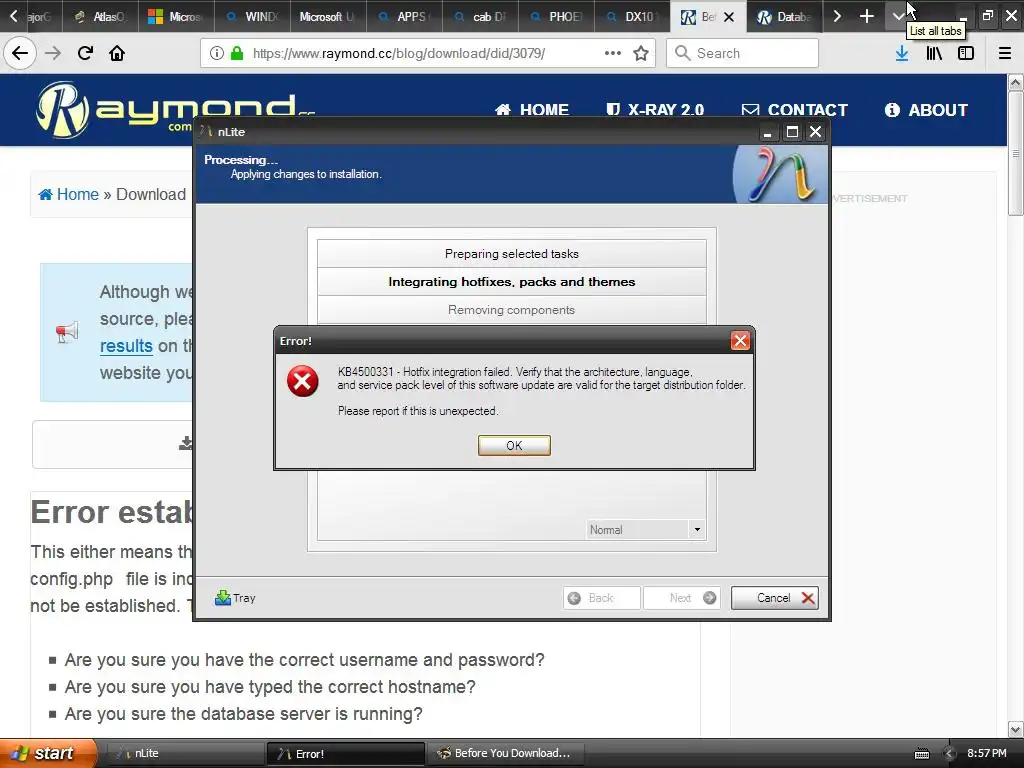Screen dimensions: 1024x768
Task: Click the page vertical scrollbar thumb
Action: 1016,153
